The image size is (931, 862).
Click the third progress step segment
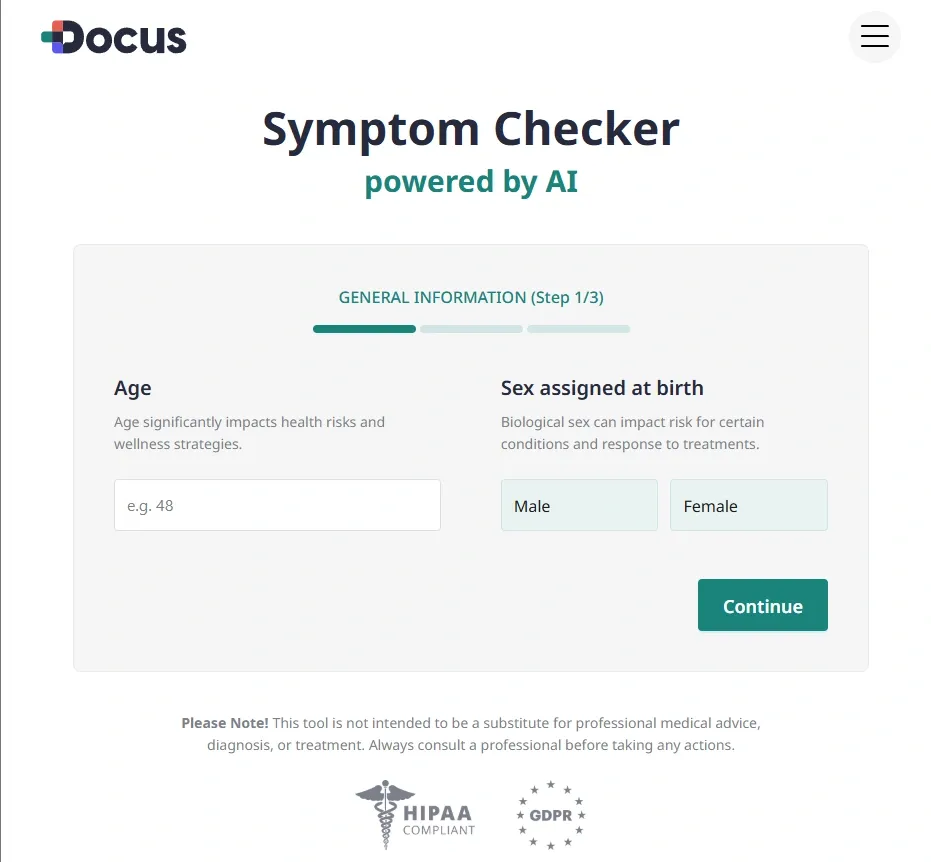pos(578,329)
